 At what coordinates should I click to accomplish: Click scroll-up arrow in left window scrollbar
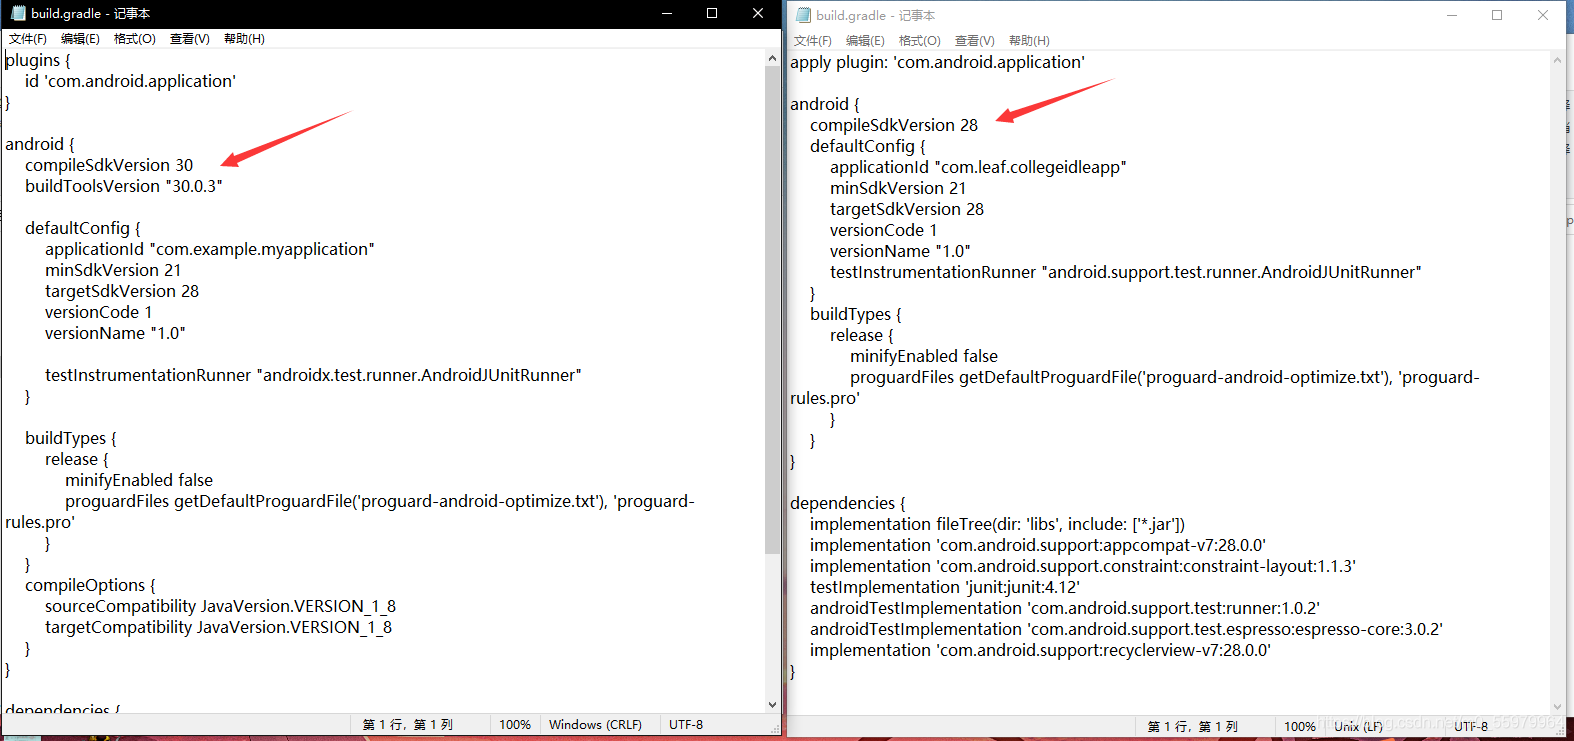click(x=772, y=58)
